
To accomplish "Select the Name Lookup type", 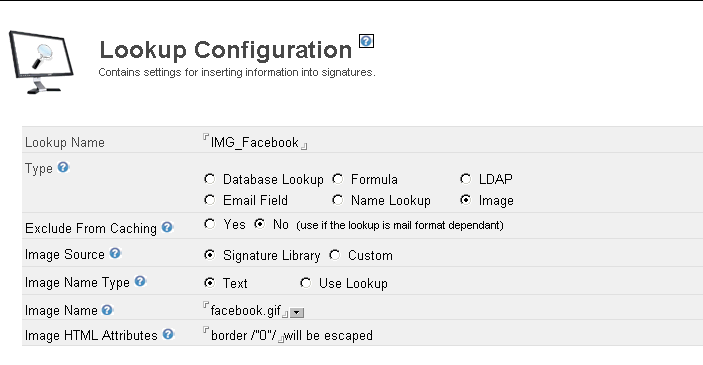I will (x=338, y=200).
